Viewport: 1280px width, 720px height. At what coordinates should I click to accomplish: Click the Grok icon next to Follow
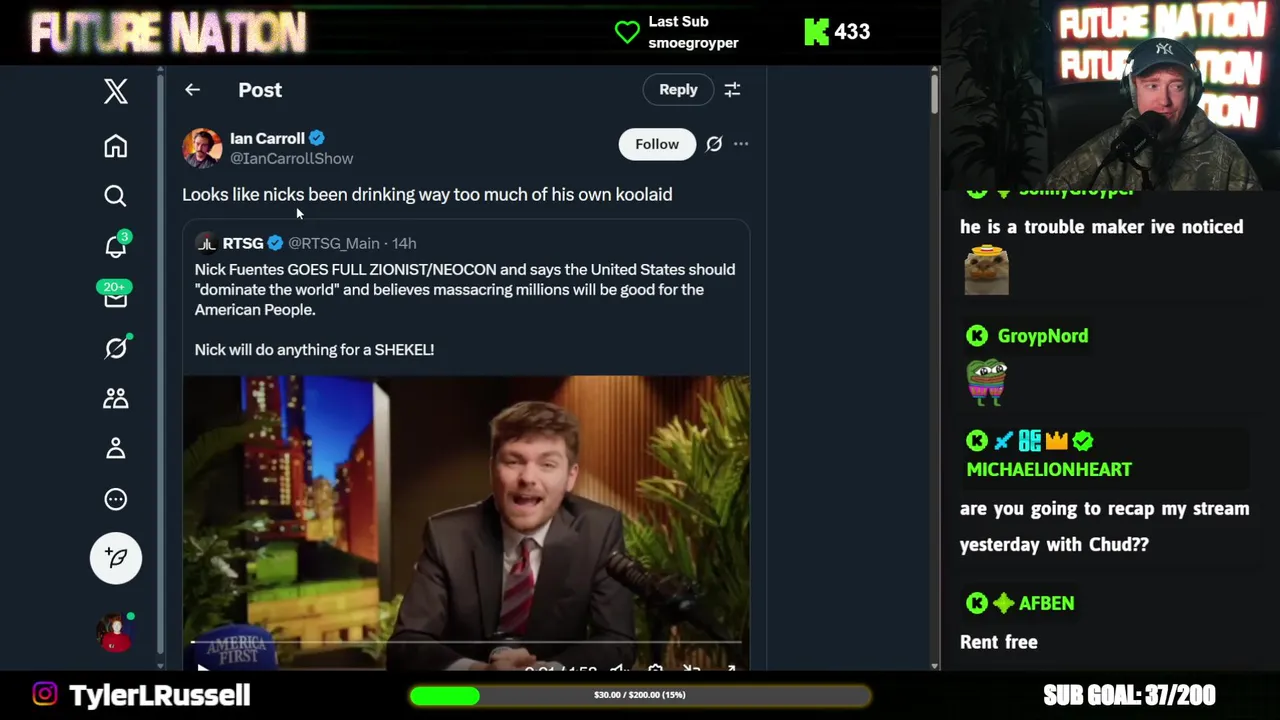(714, 144)
